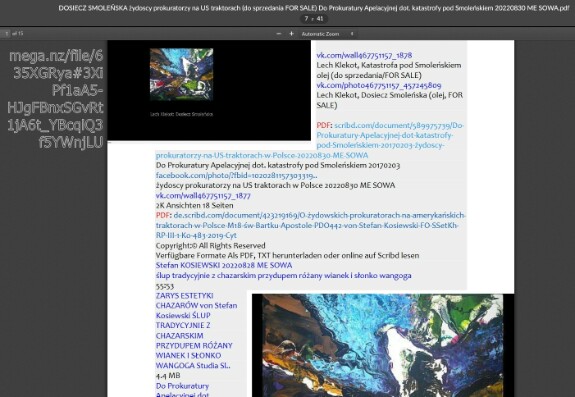The height and width of the screenshot is (397, 575).
Task: Click the zoom out minus button
Action: click(x=279, y=34)
